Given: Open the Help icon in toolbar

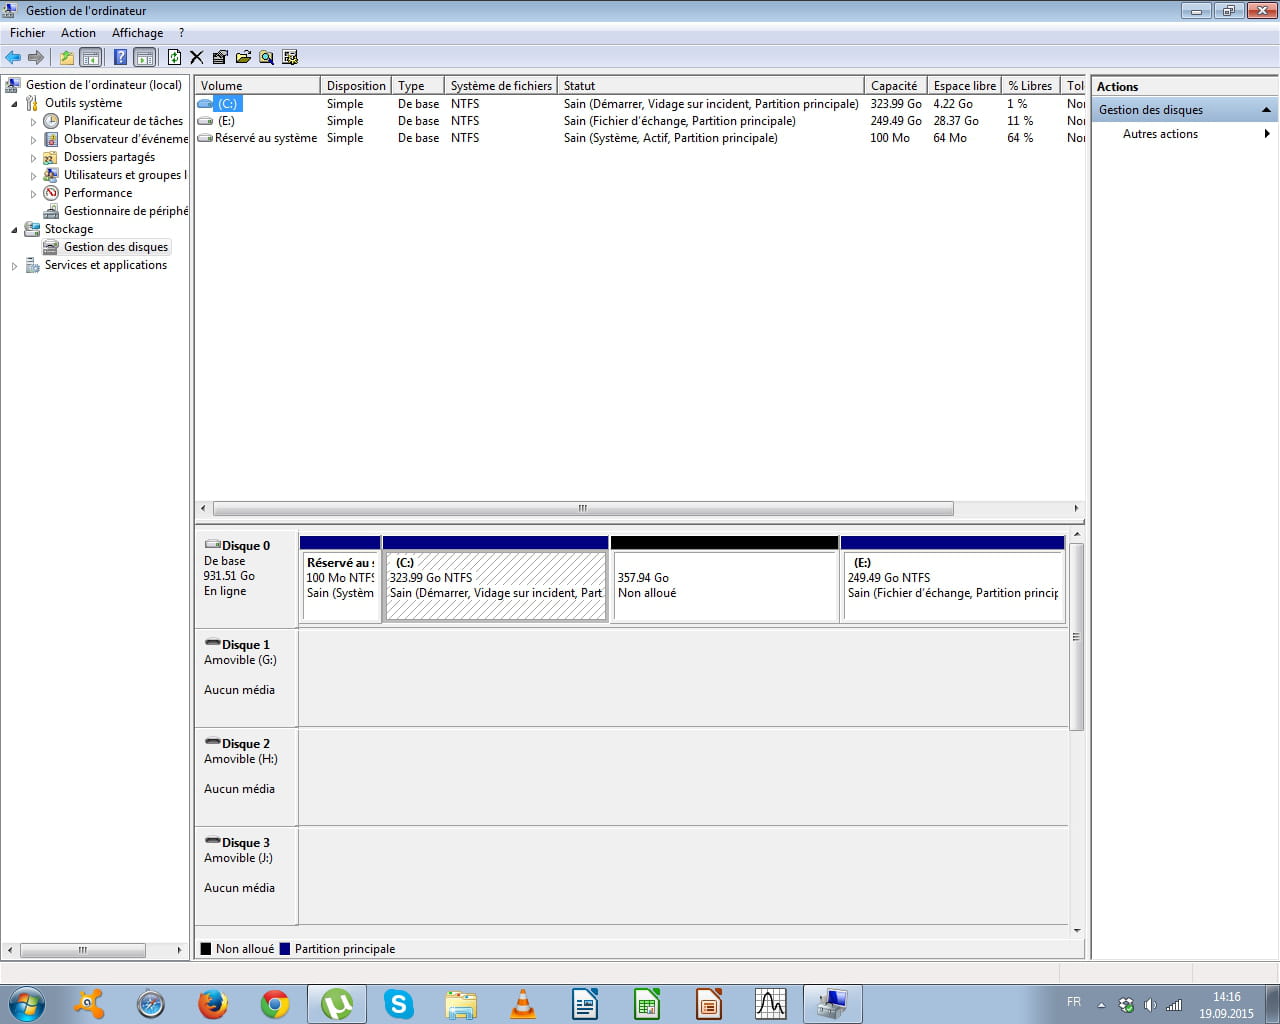Looking at the screenshot, I should [120, 57].
